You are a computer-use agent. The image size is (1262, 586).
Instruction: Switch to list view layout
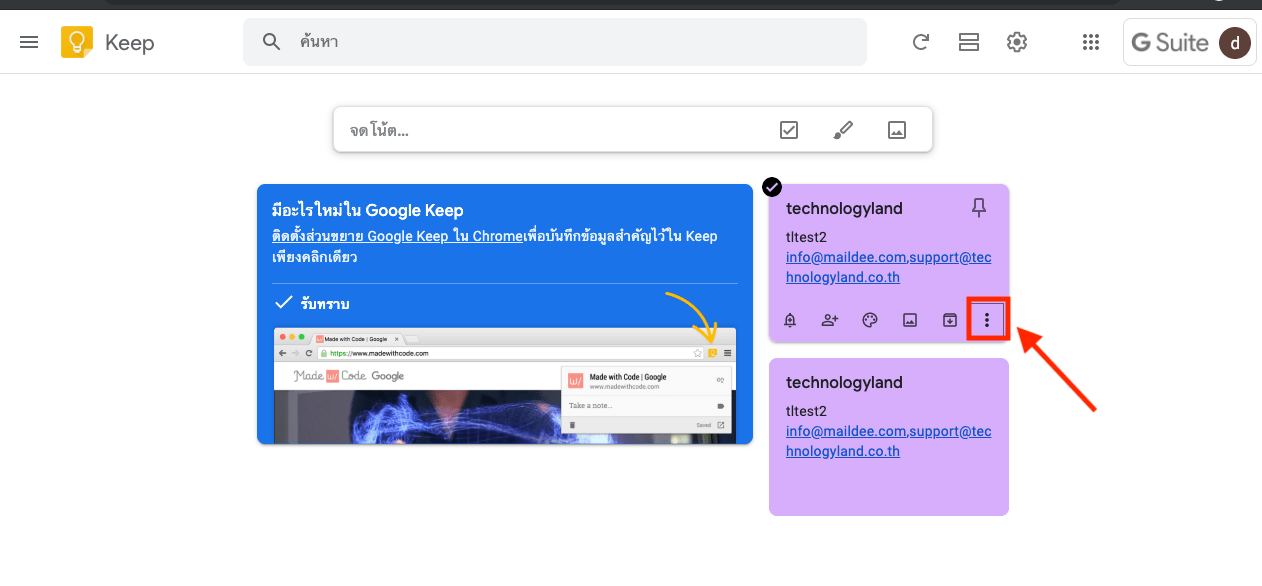(x=968, y=42)
